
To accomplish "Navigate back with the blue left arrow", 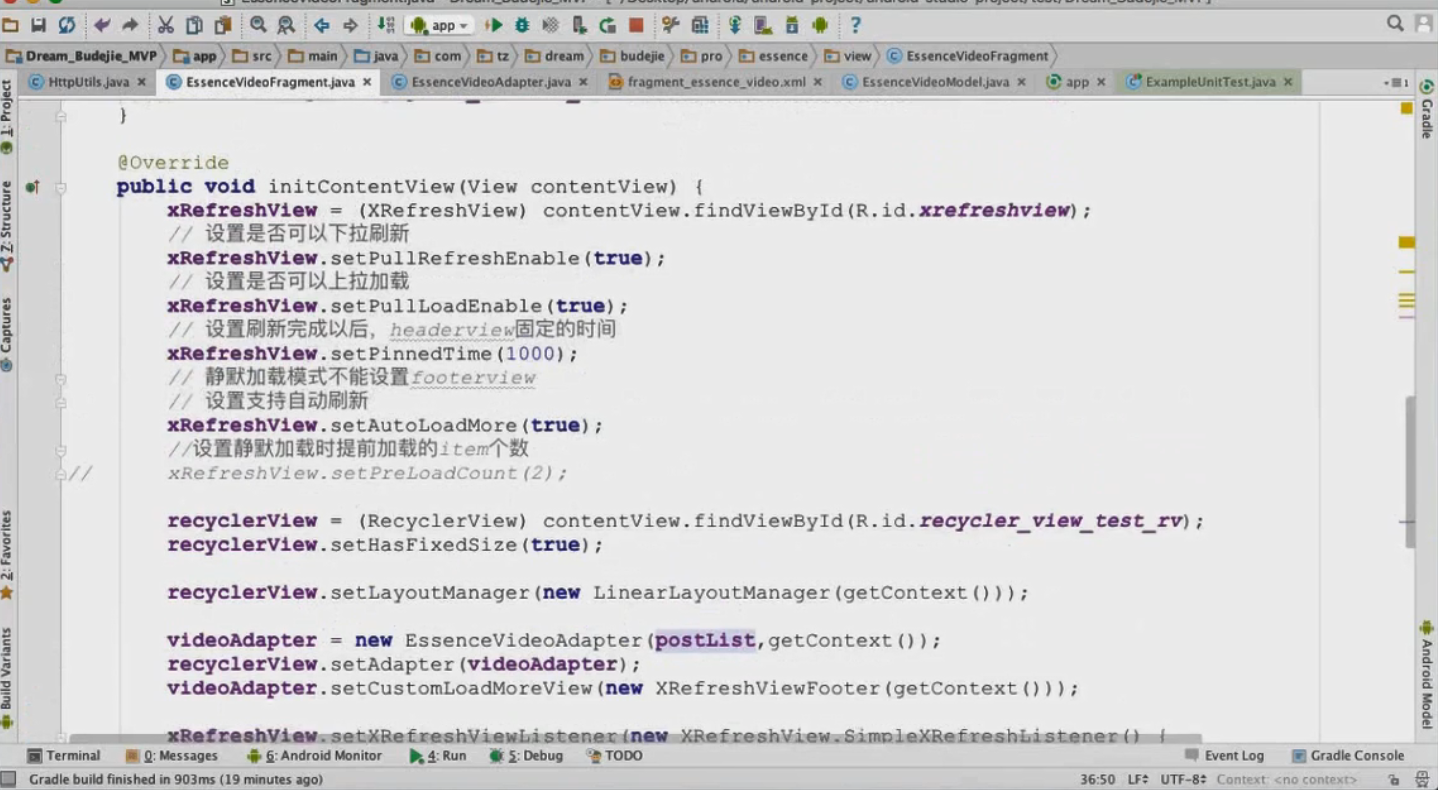I will [322, 25].
